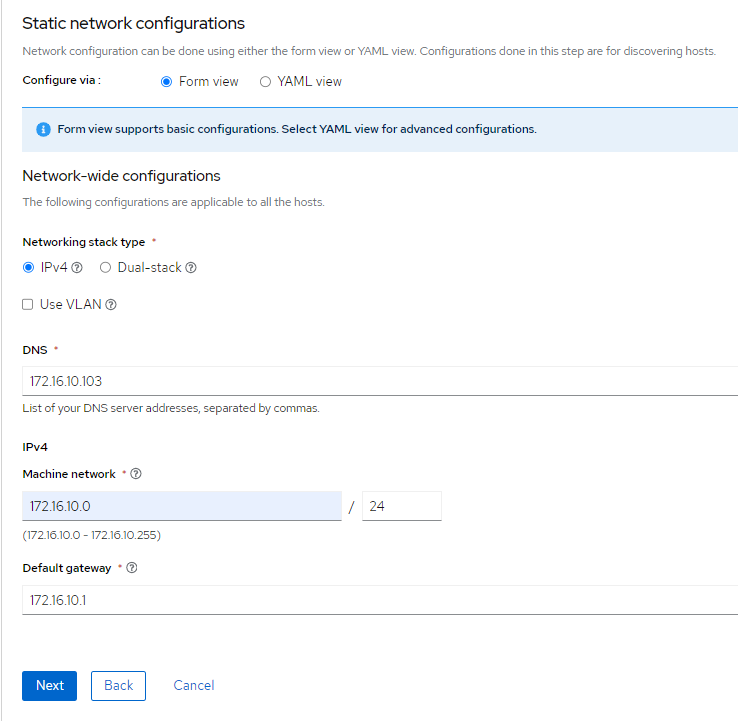Go Back to previous step
Viewport: 738px width, 722px height.
(x=118, y=686)
